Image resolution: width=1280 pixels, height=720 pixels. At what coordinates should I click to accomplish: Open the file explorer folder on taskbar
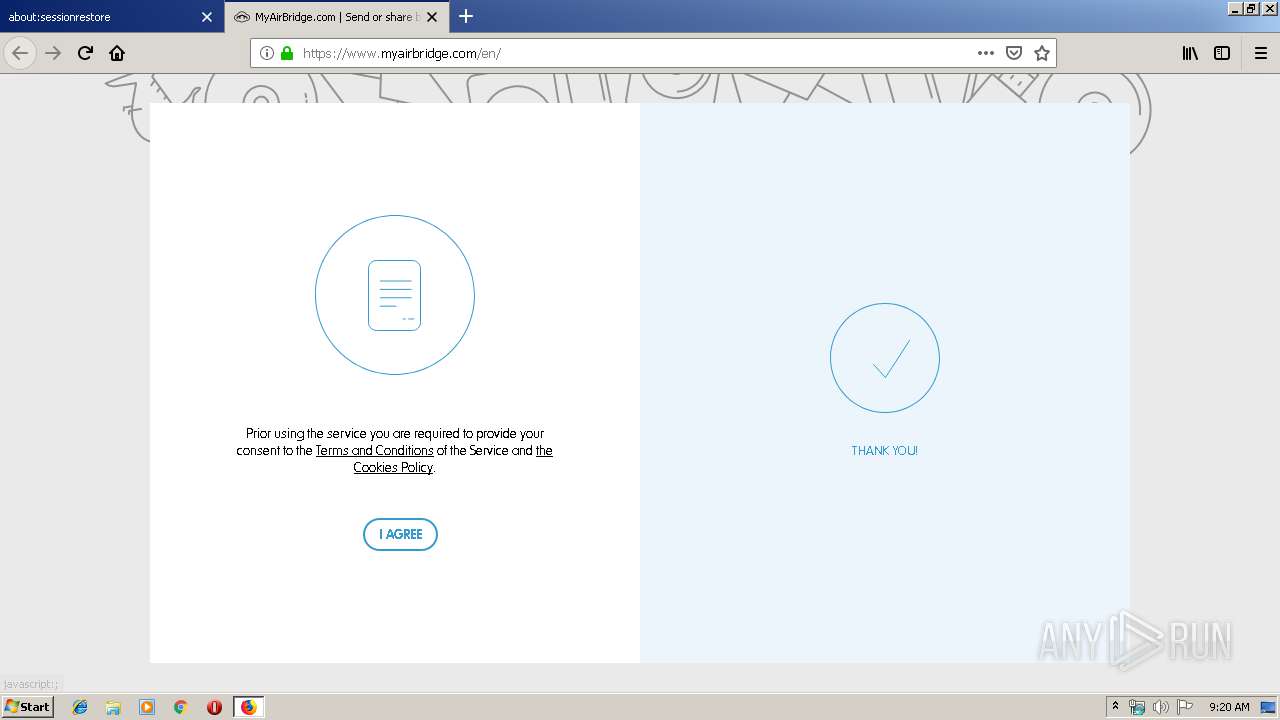113,707
